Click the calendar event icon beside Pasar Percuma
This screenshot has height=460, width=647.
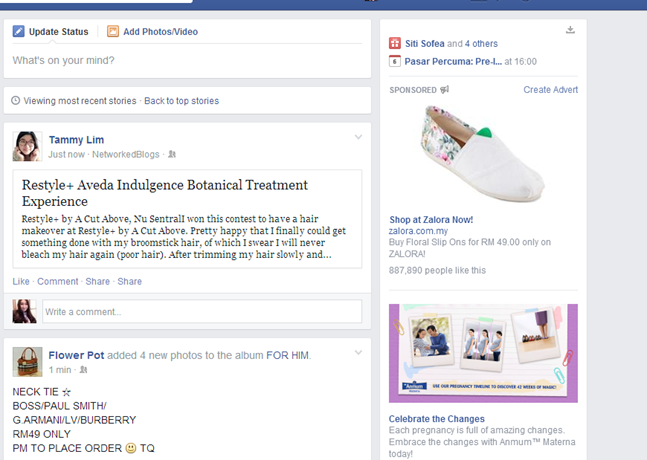[395, 61]
